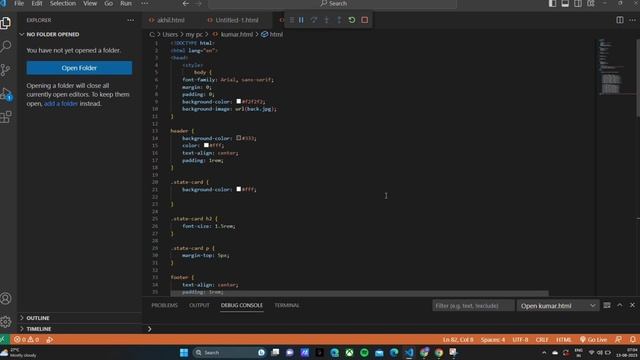Click the debug Step Out button

pos(339,20)
